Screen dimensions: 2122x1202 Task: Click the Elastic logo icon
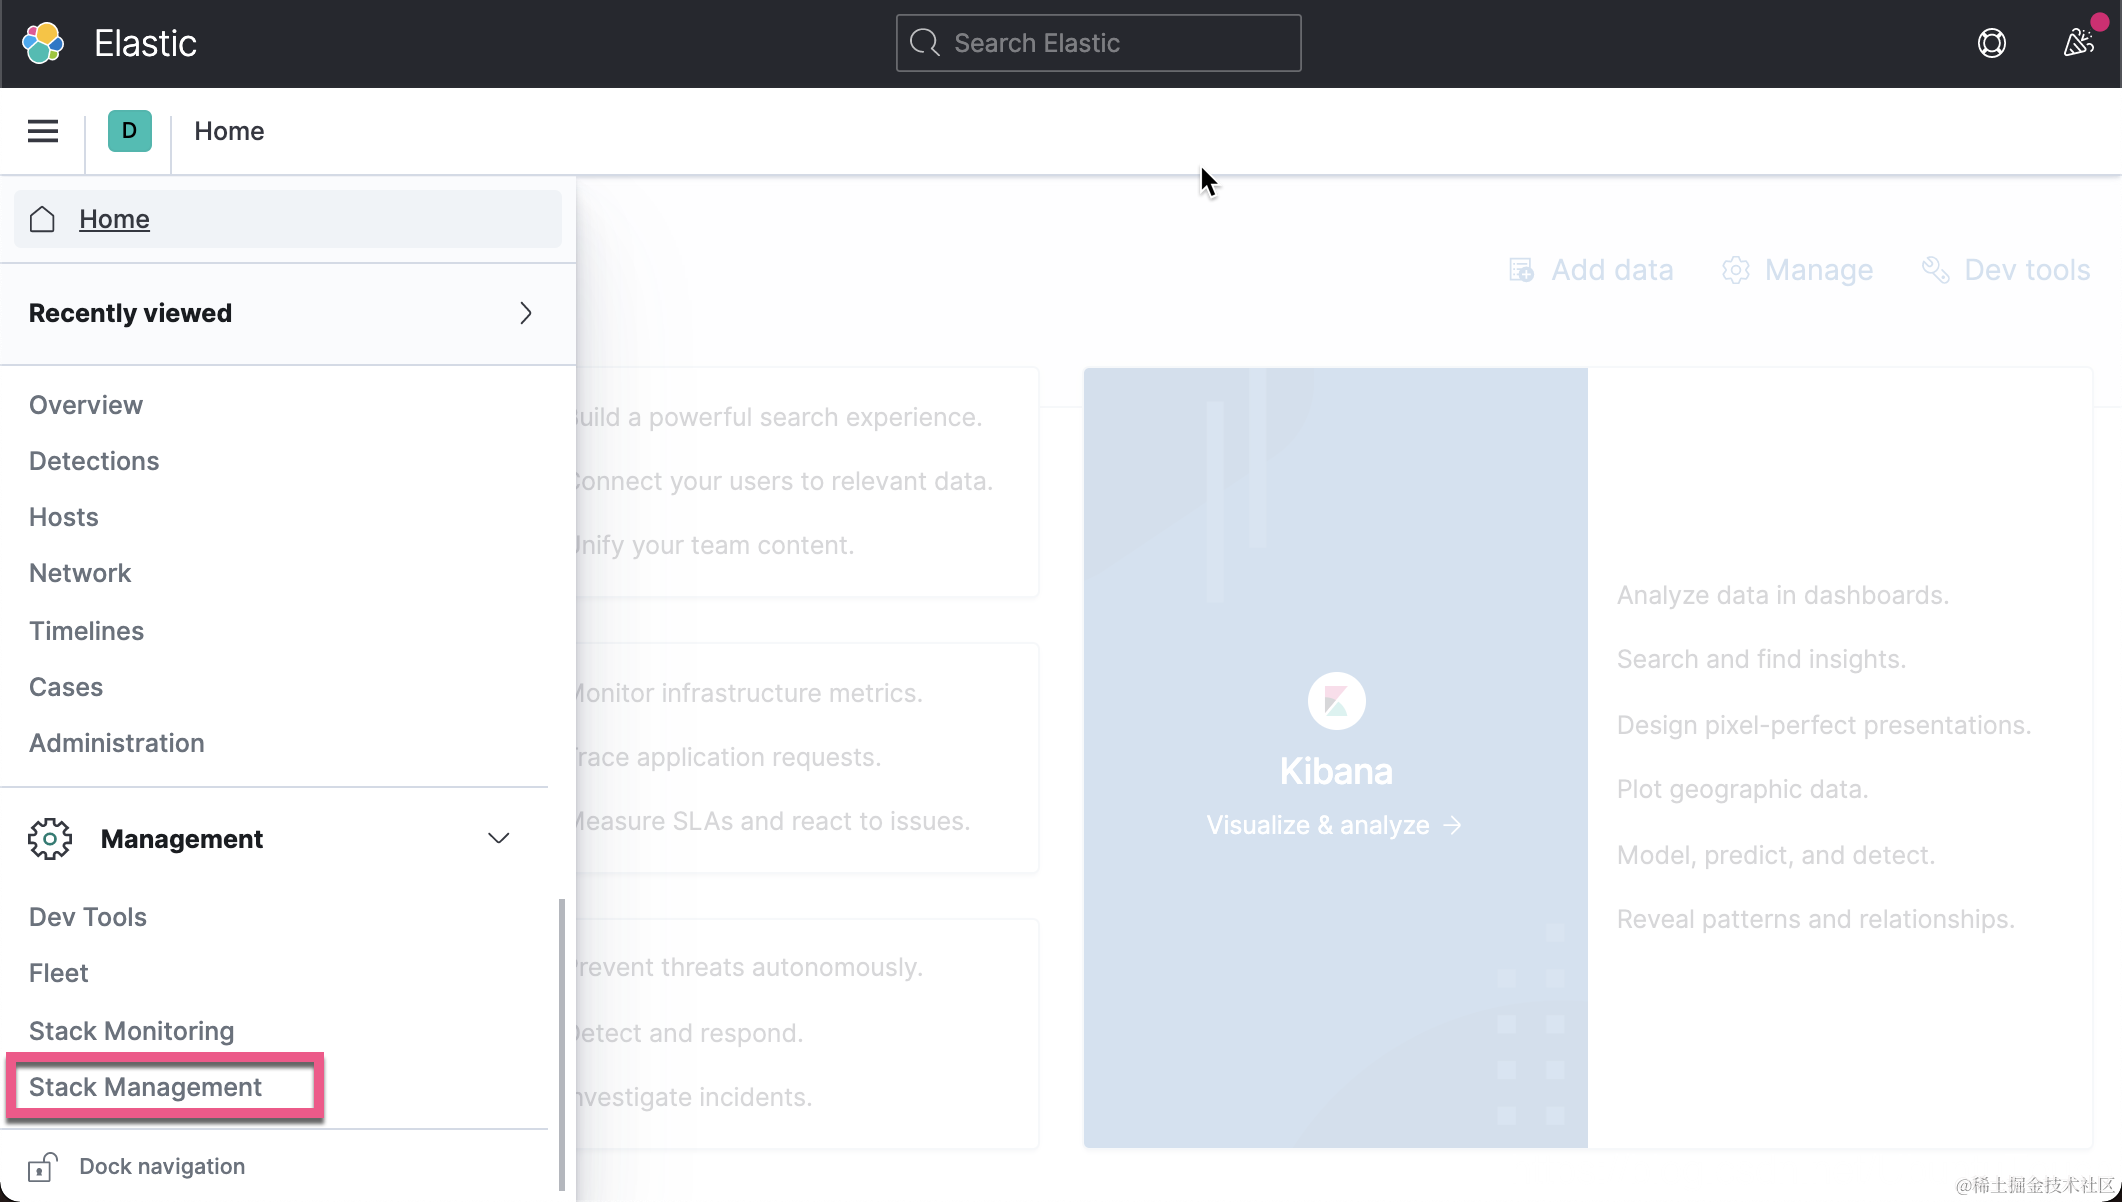click(43, 43)
